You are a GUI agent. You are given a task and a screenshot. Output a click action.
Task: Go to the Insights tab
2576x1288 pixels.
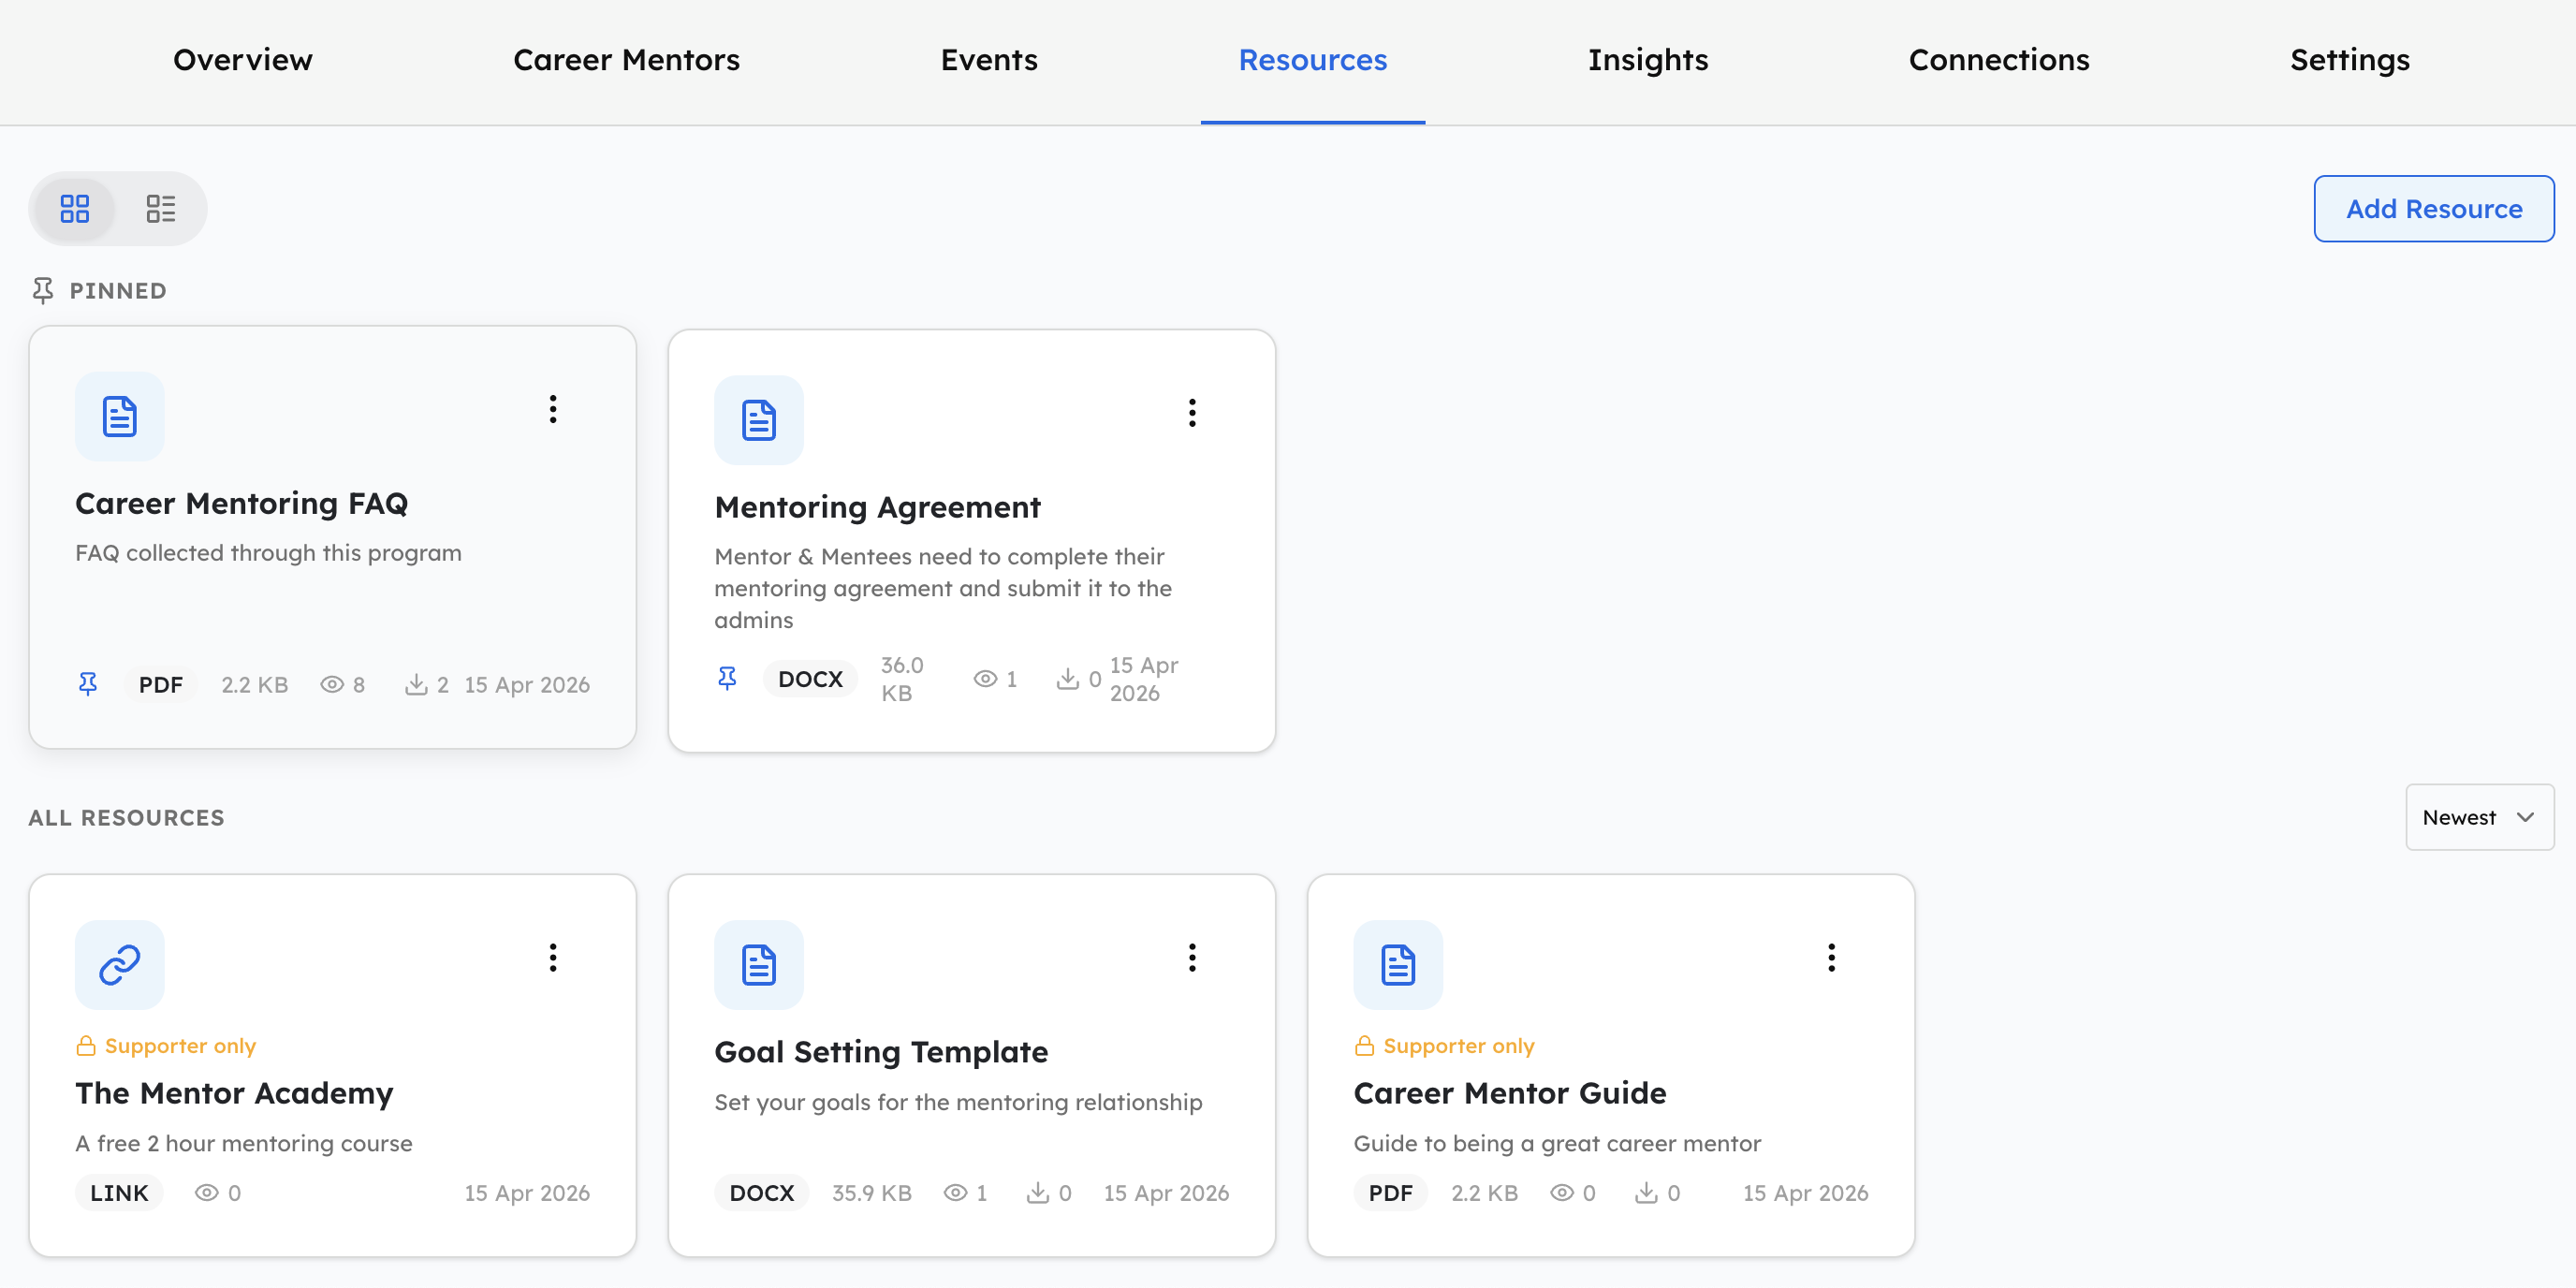tap(1647, 60)
